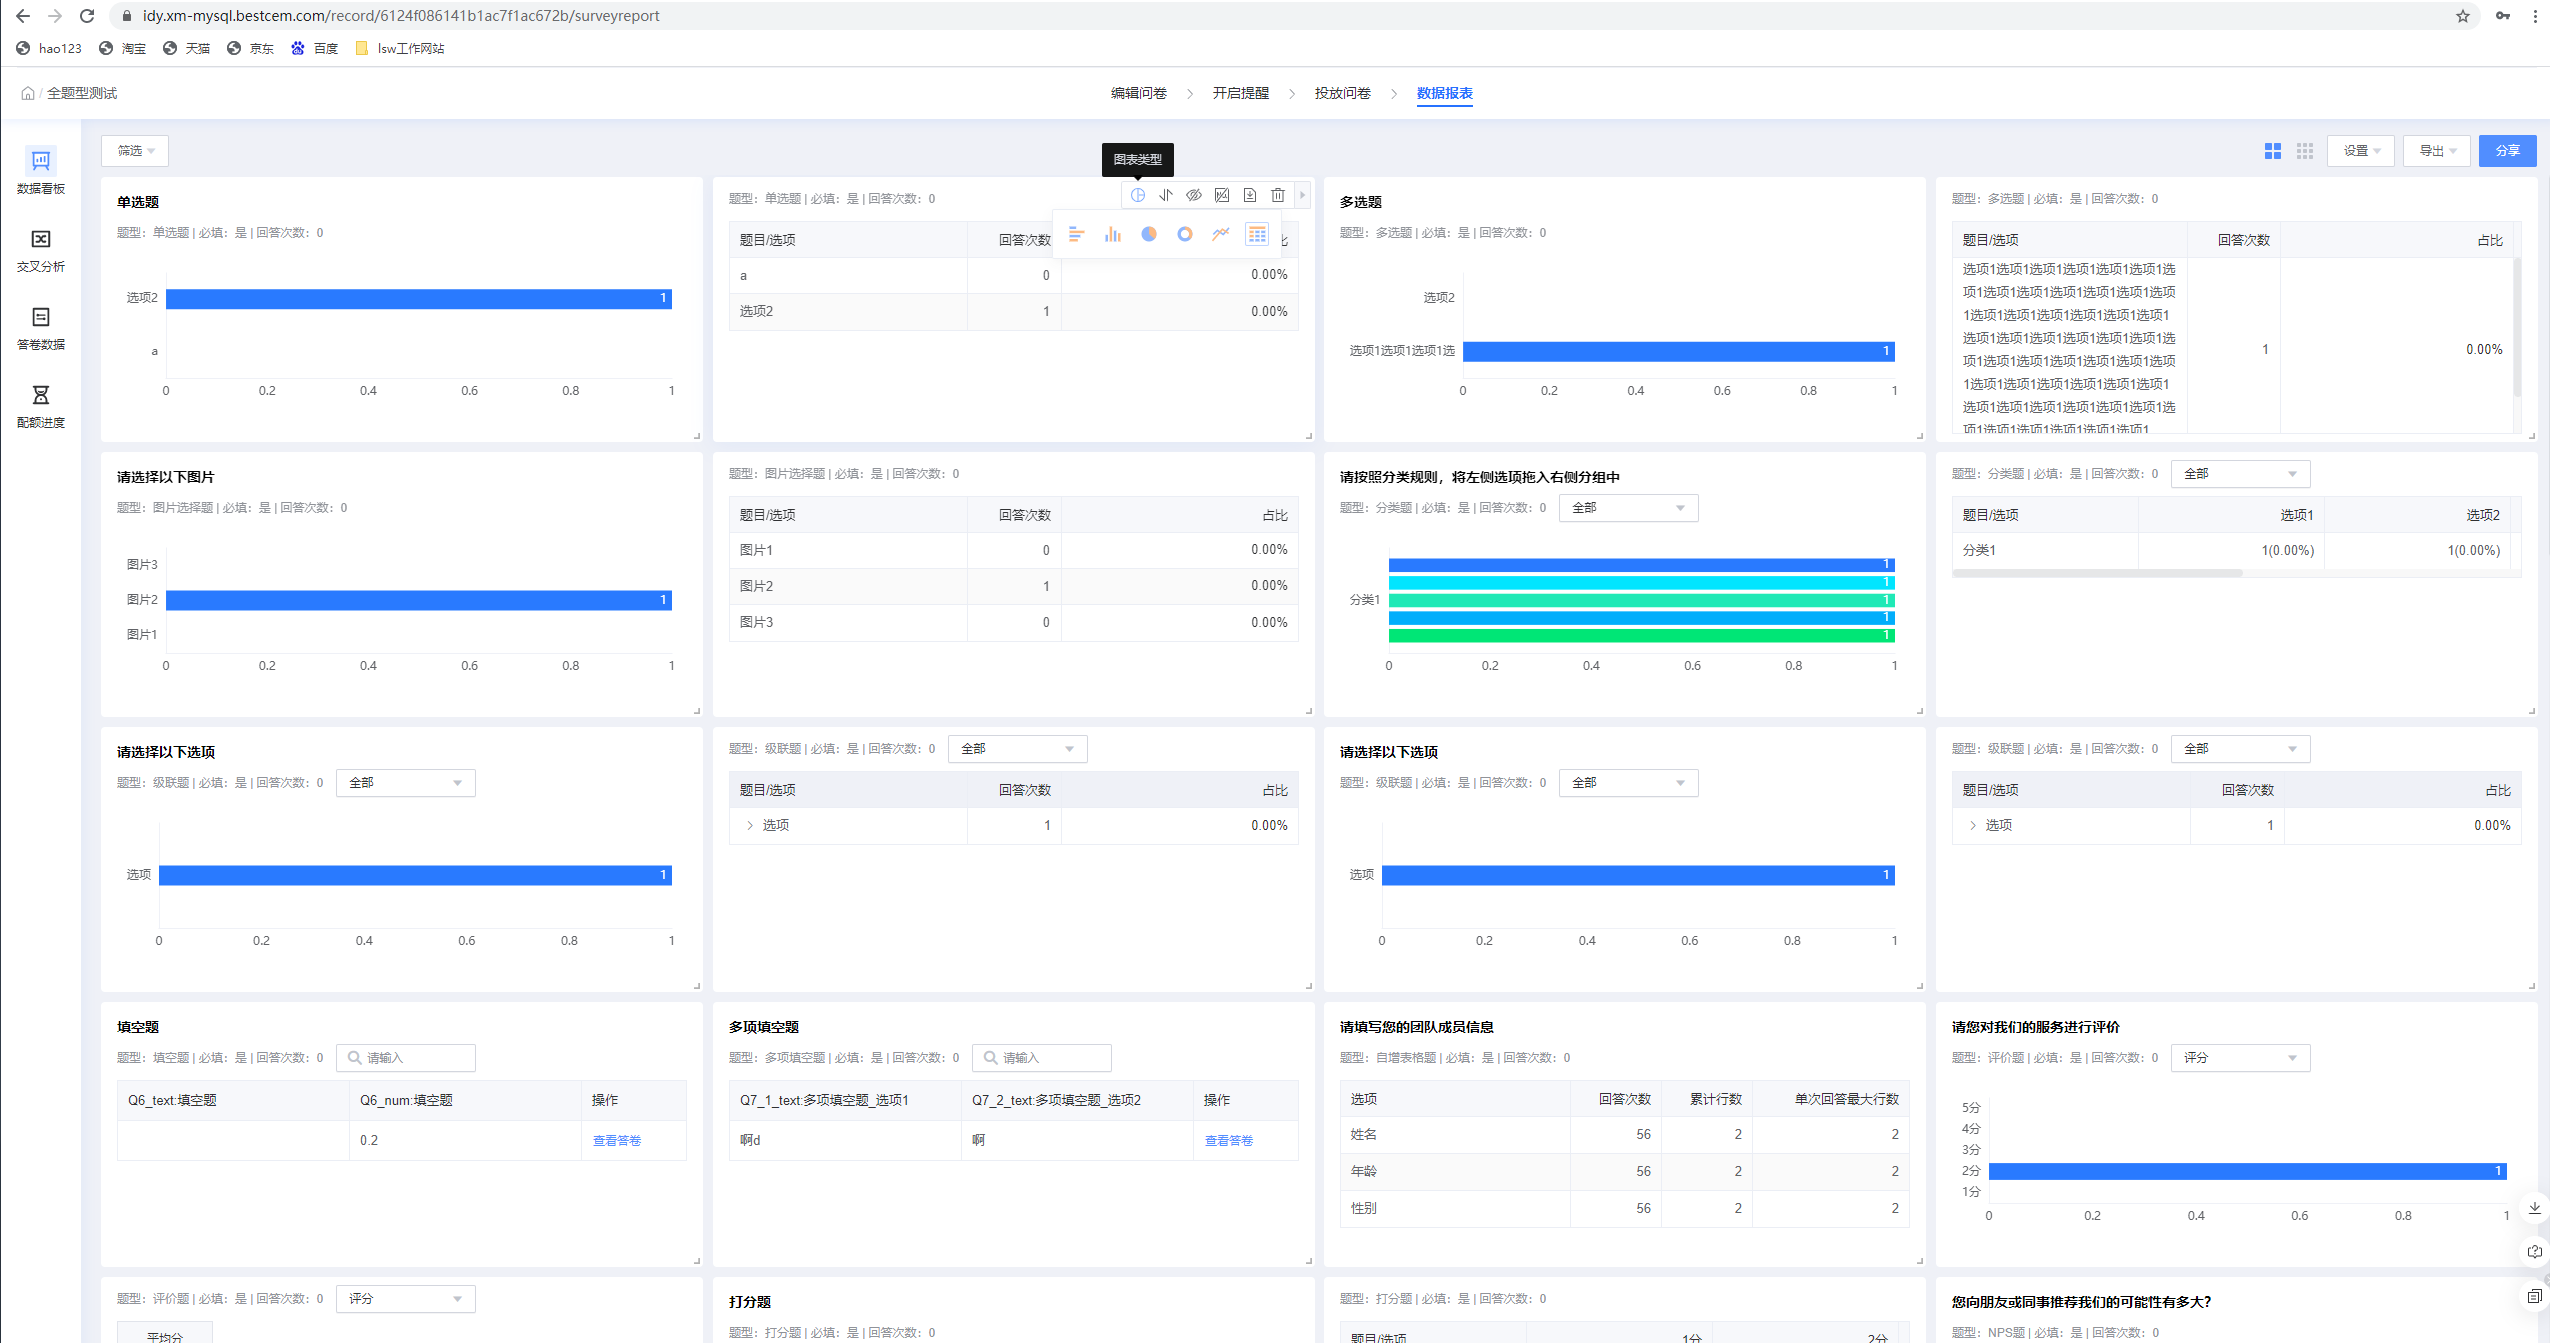Select vertical column chart type
Screen dimensions: 2550x1343
coord(1113,234)
